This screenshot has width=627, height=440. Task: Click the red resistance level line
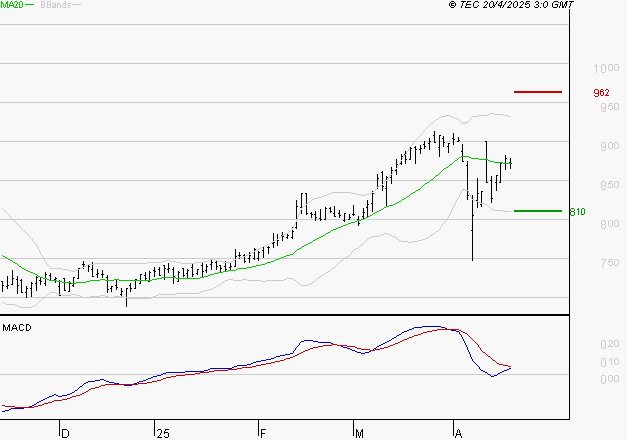[x=538, y=92]
